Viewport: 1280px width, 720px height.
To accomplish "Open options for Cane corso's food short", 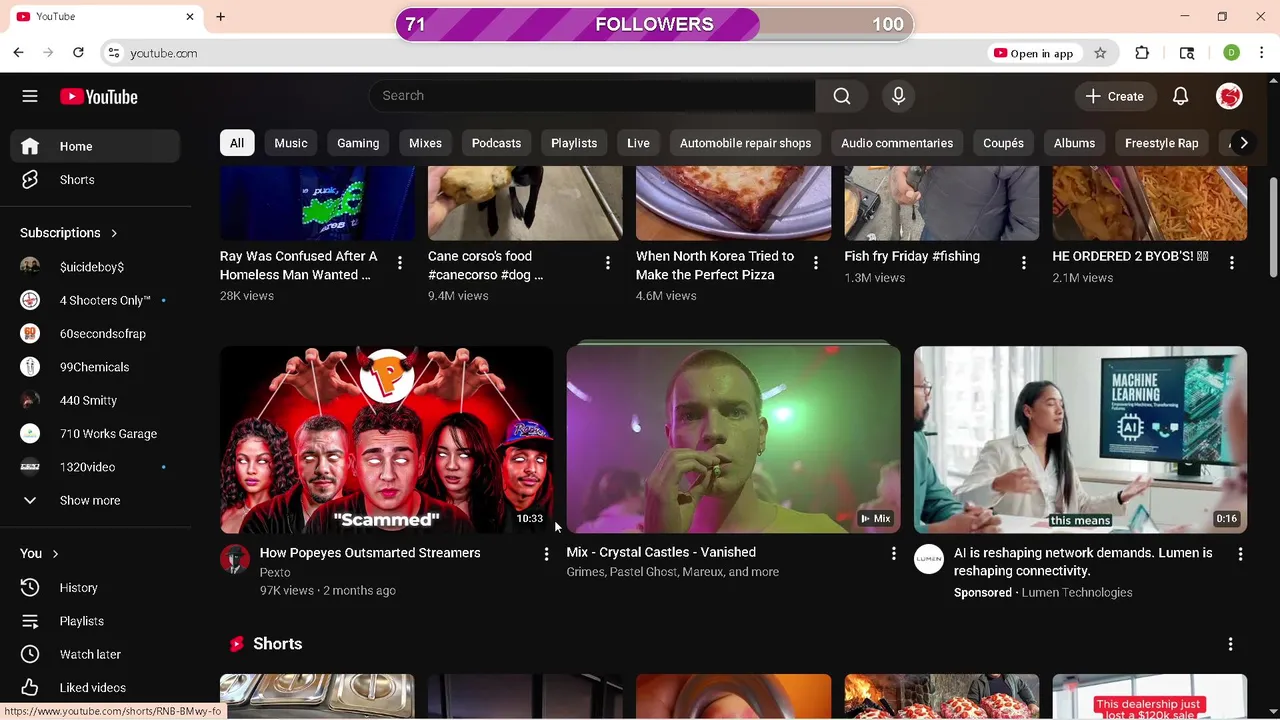I will point(607,263).
